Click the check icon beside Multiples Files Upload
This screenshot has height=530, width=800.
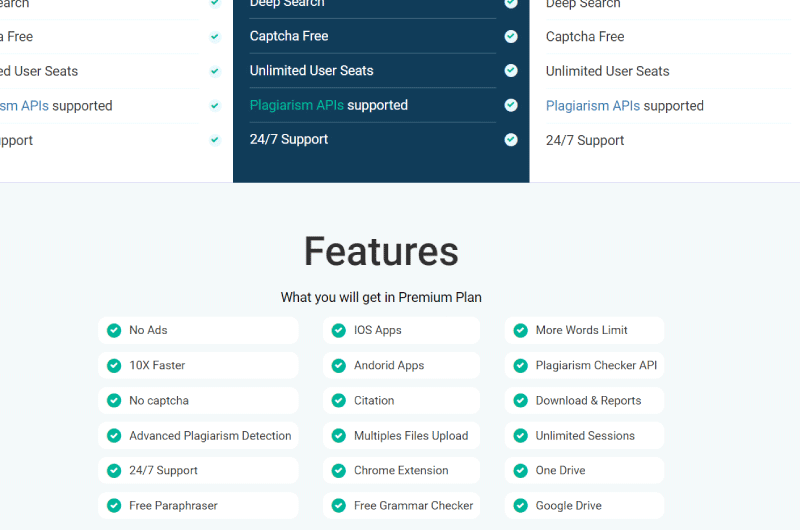(x=338, y=436)
